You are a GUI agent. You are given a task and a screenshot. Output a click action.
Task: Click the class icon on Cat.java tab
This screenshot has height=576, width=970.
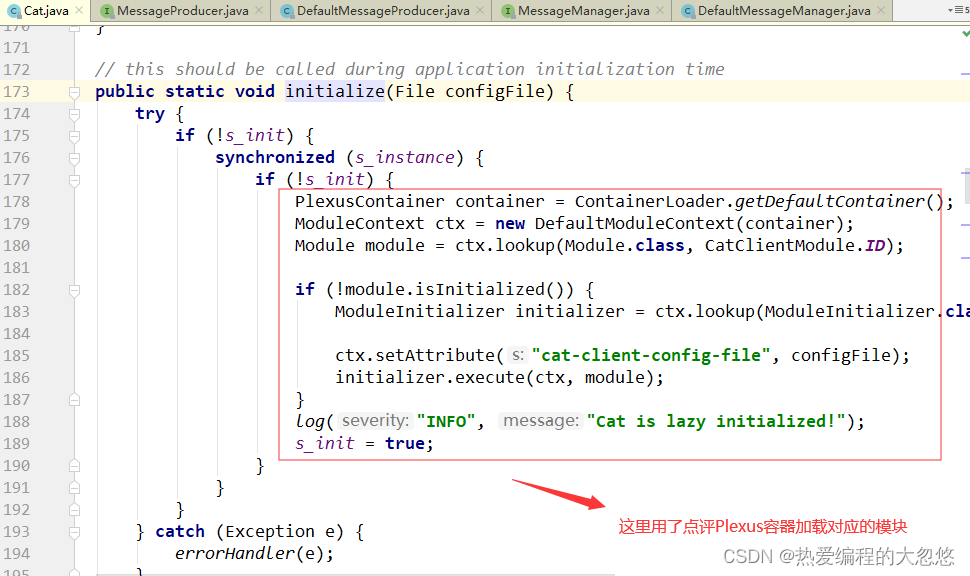point(14,11)
